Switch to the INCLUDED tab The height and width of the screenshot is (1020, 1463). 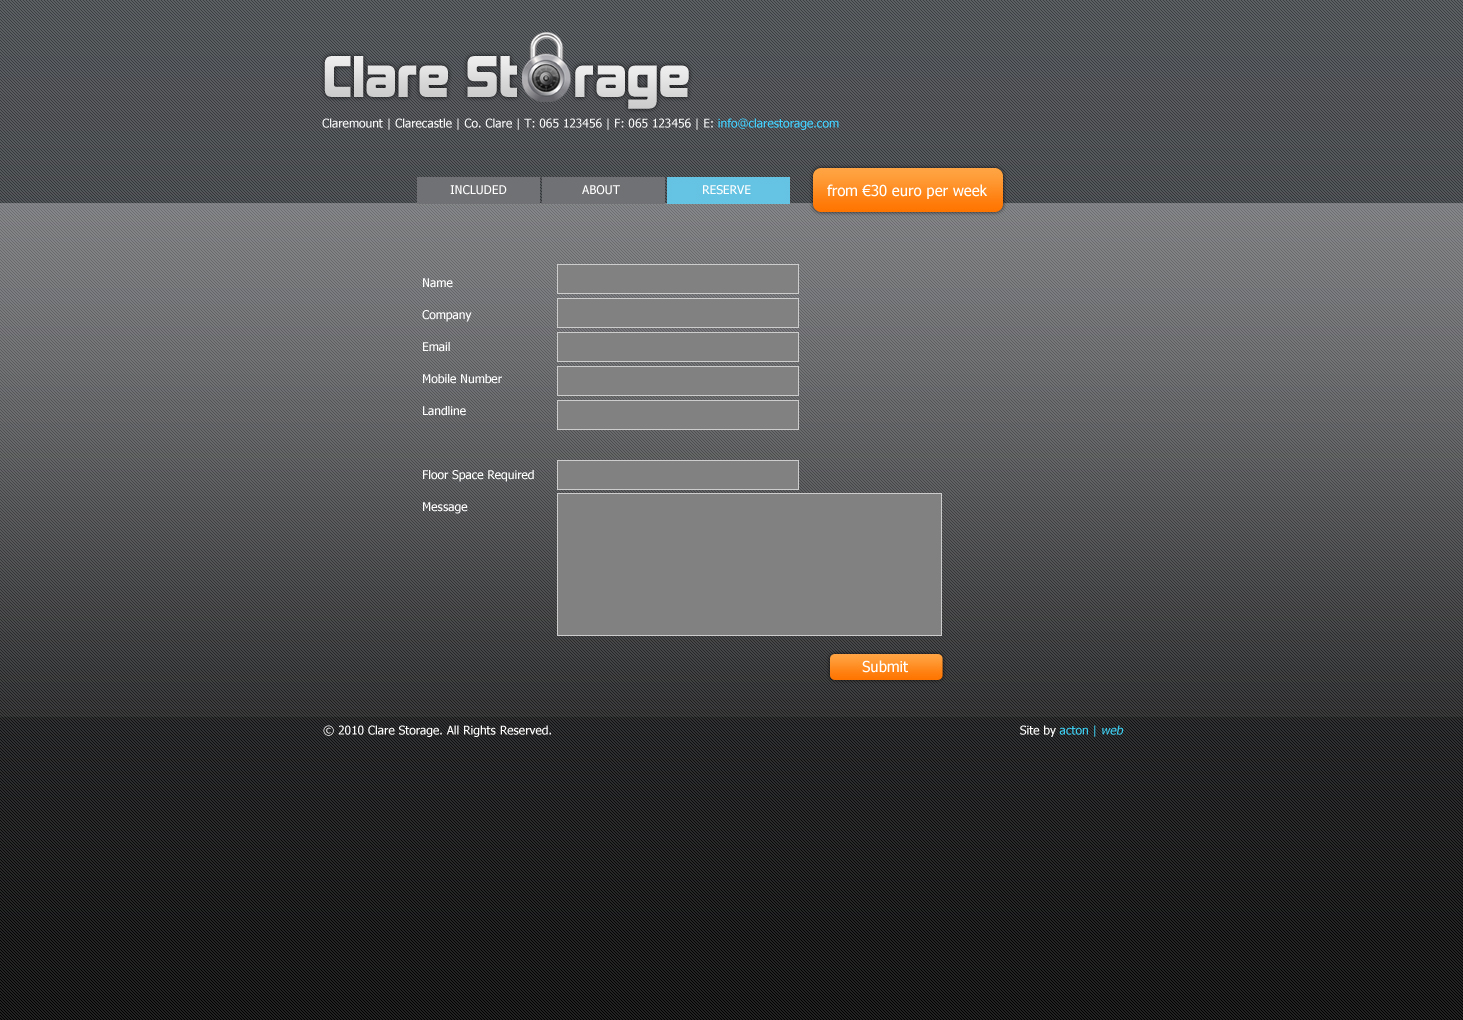tap(478, 190)
